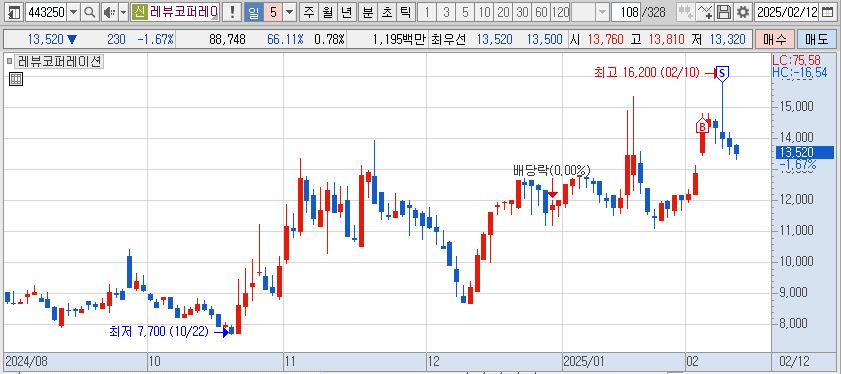Select the 일 daily chart period
Viewport: 841px width, 374px height.
[253, 12]
